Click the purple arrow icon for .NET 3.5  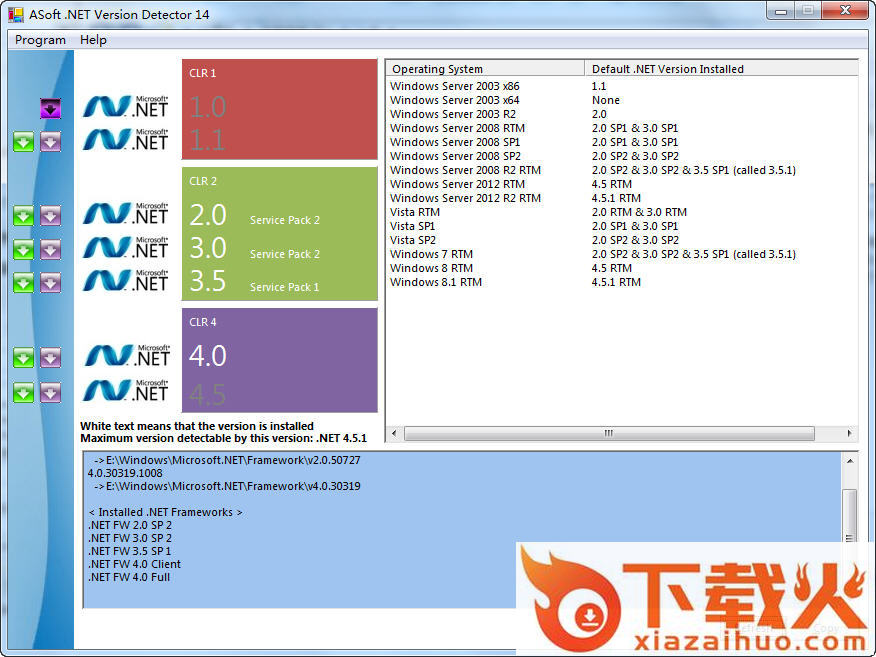coord(50,283)
